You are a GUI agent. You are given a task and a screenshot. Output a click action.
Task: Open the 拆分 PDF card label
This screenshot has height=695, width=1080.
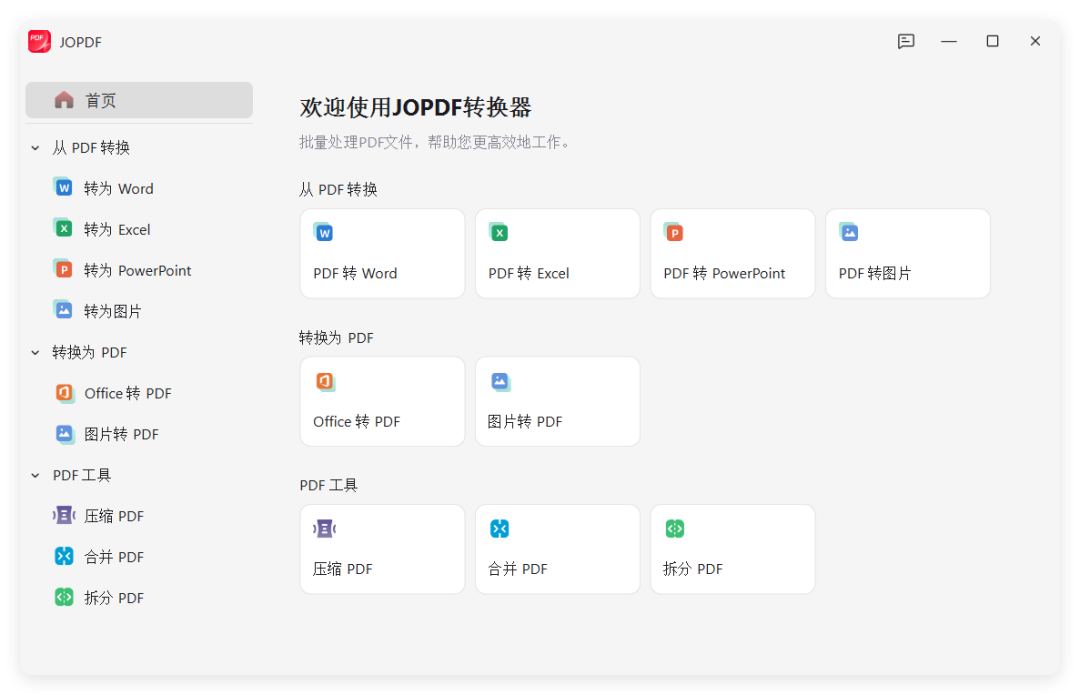click(x=692, y=569)
